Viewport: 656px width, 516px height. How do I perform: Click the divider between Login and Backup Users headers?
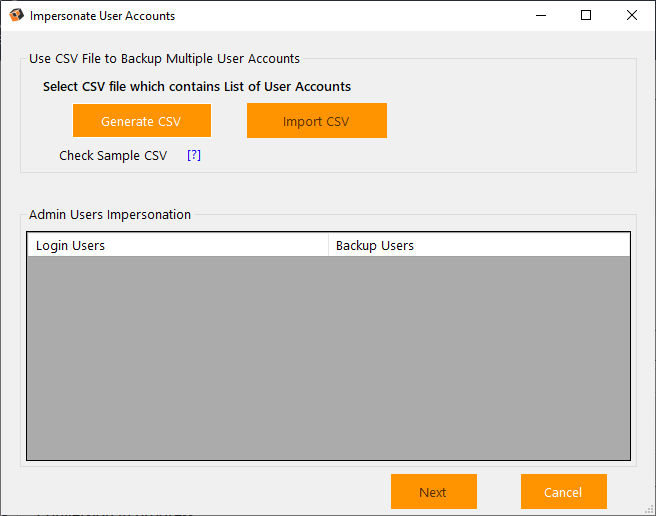328,245
